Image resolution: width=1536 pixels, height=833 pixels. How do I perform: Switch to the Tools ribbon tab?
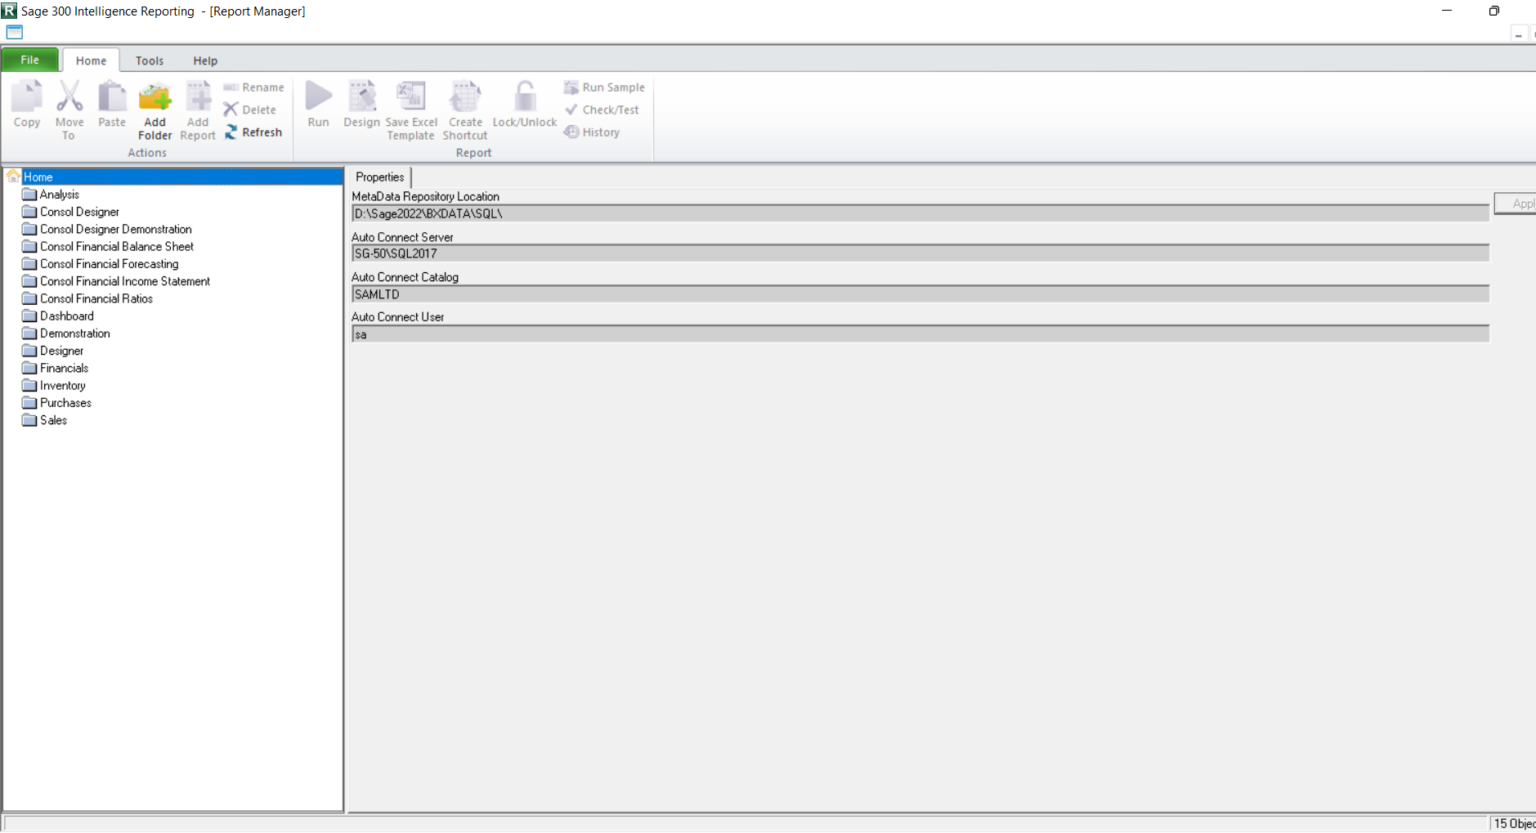pyautogui.click(x=149, y=60)
